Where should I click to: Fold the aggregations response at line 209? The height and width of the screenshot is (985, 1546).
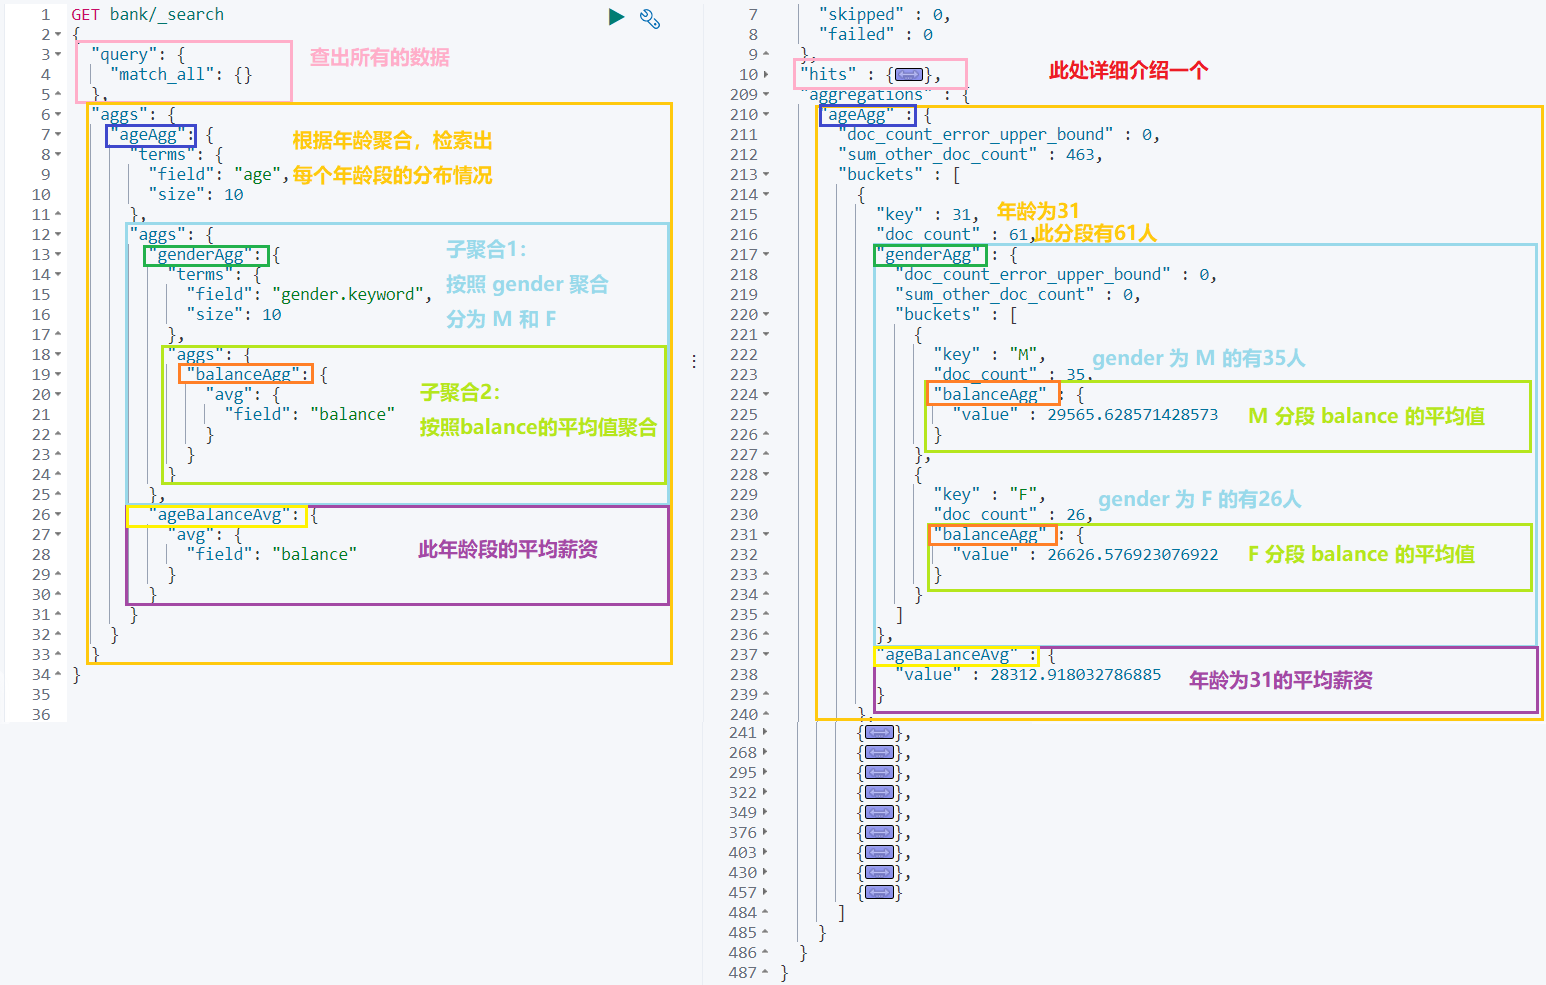[766, 94]
